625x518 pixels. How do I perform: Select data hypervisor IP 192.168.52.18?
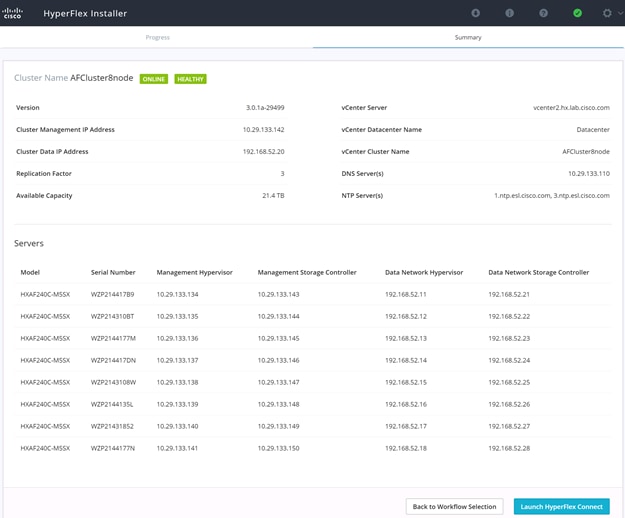[x=406, y=448]
